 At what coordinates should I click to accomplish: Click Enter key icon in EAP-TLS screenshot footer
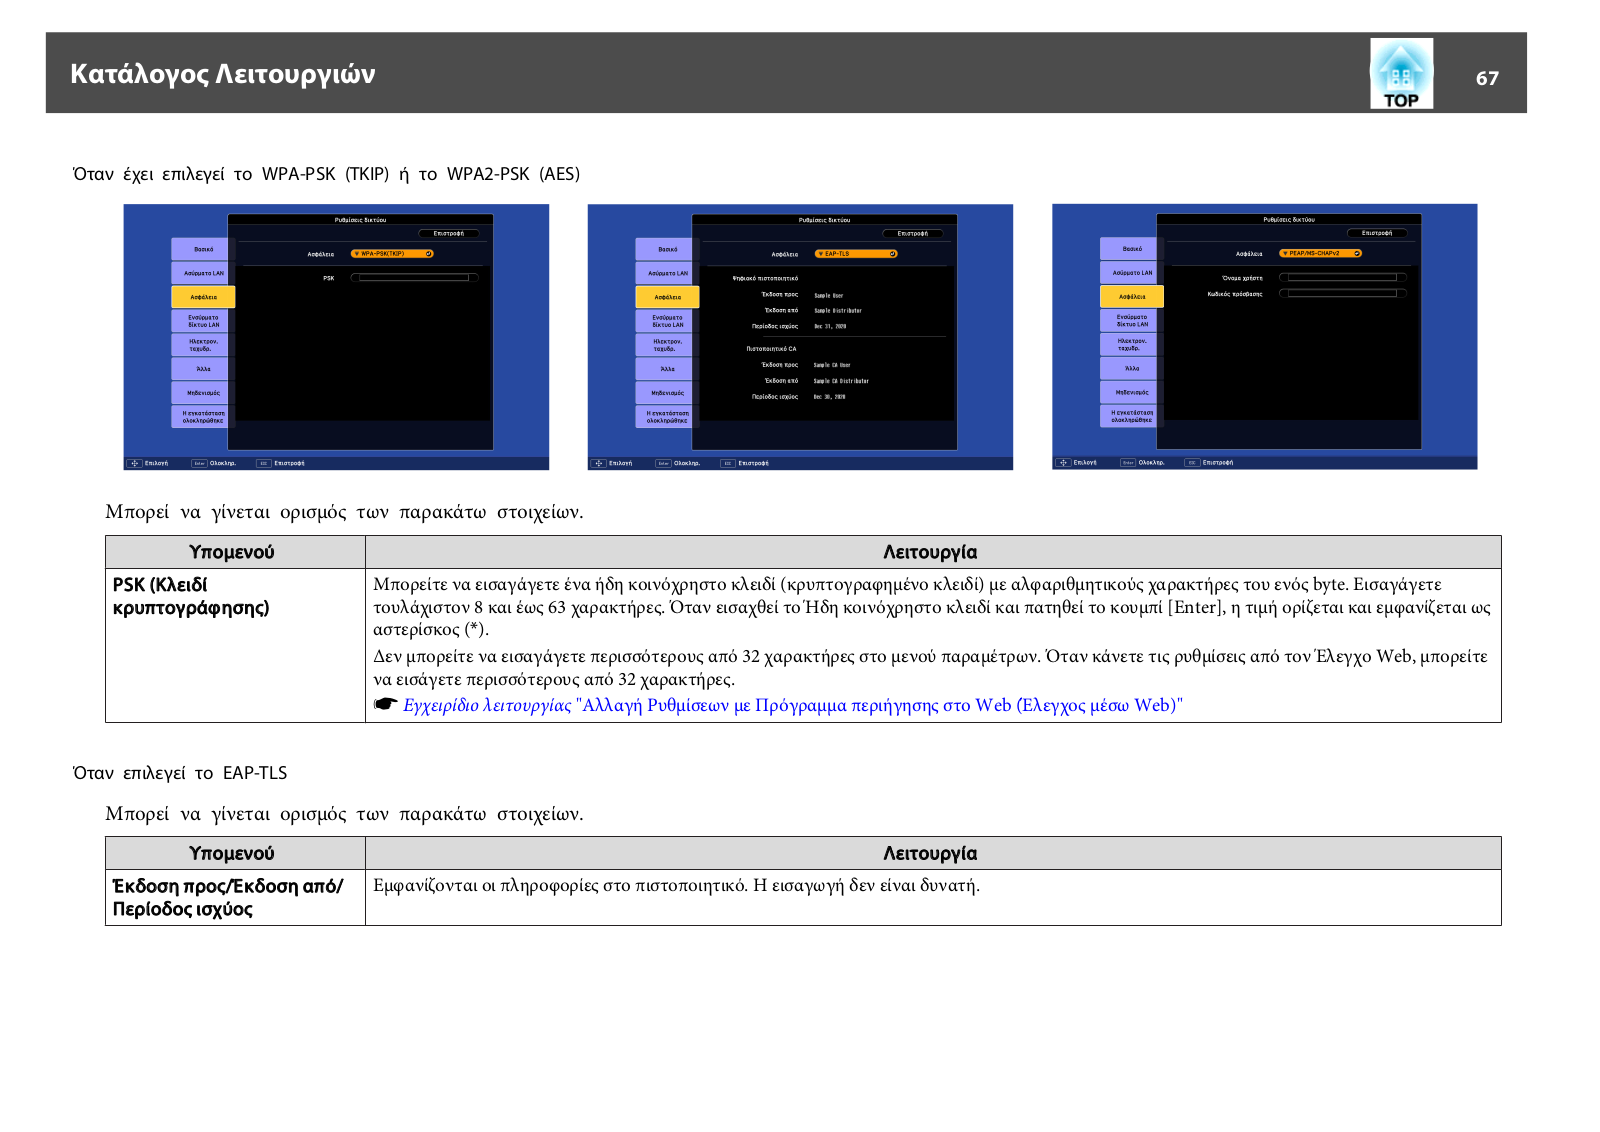pyautogui.click(x=663, y=463)
